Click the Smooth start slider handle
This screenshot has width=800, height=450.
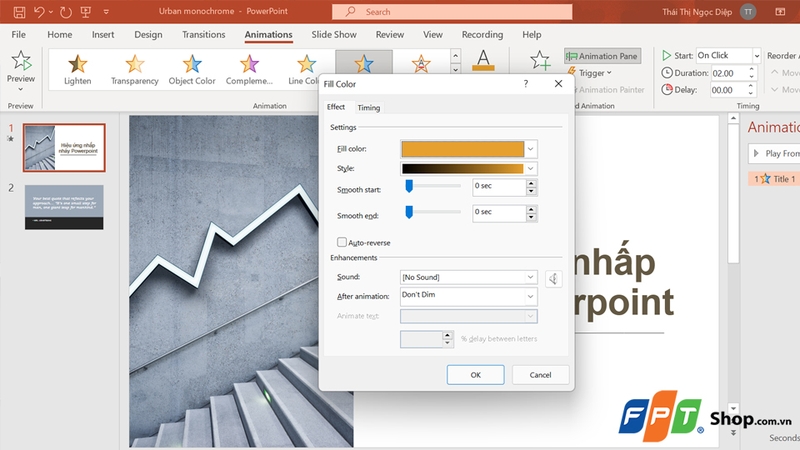point(409,186)
